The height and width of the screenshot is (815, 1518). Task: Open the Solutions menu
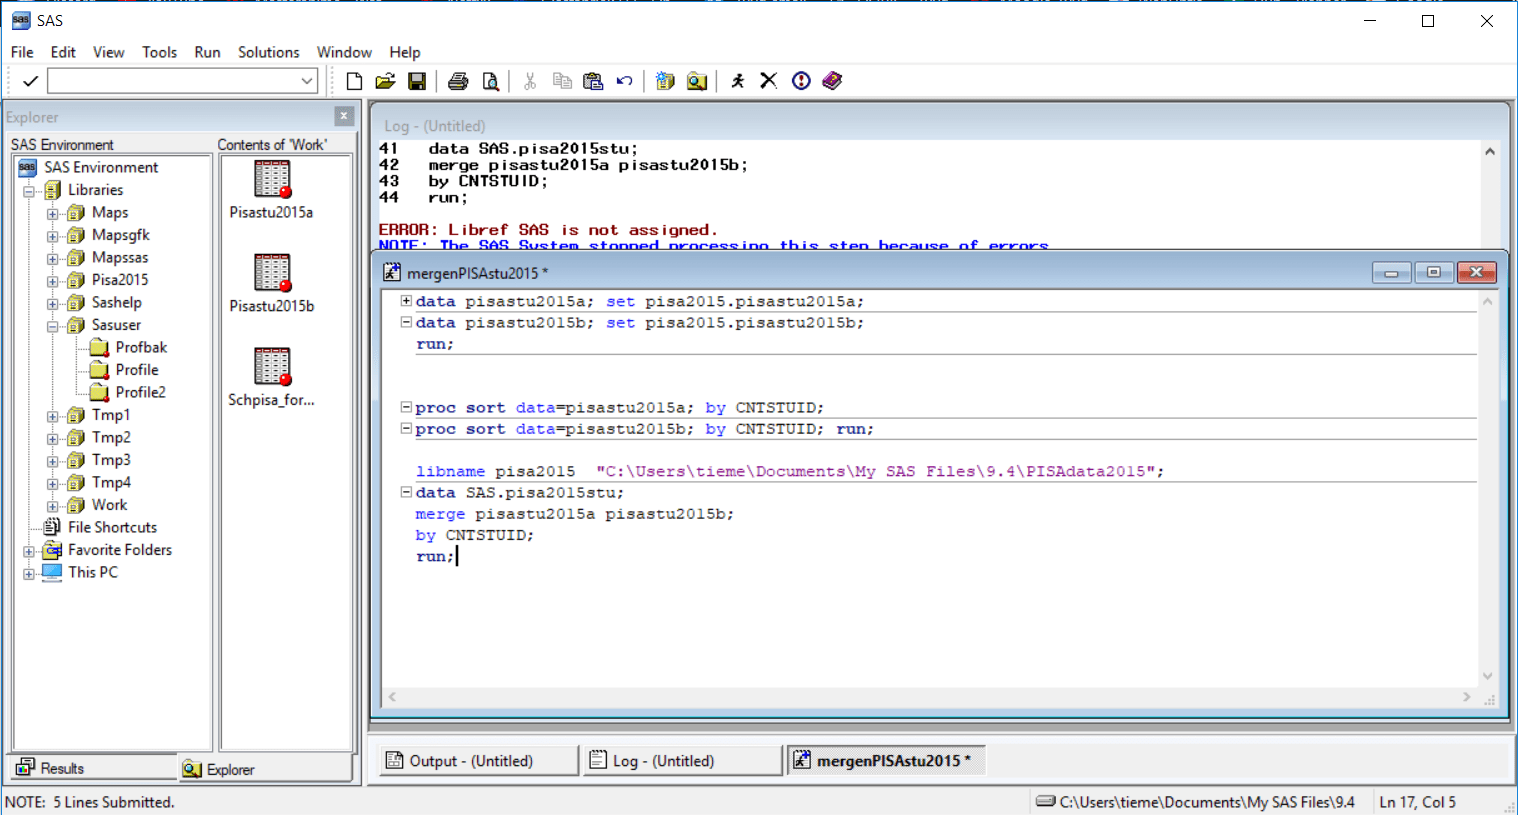[268, 52]
